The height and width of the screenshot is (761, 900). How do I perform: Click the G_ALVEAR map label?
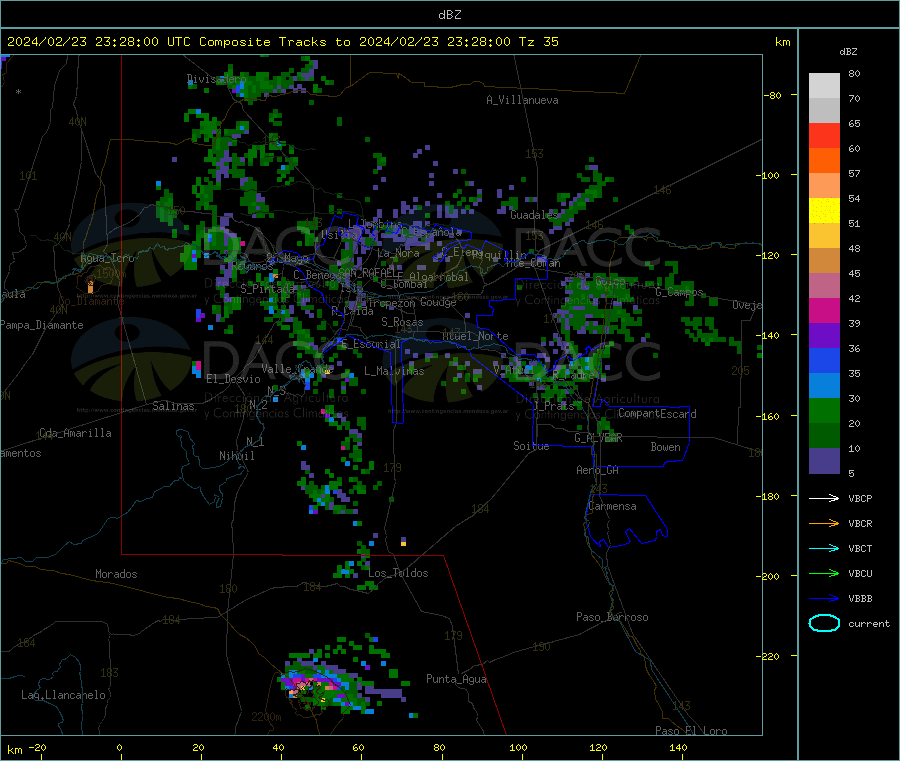click(598, 437)
